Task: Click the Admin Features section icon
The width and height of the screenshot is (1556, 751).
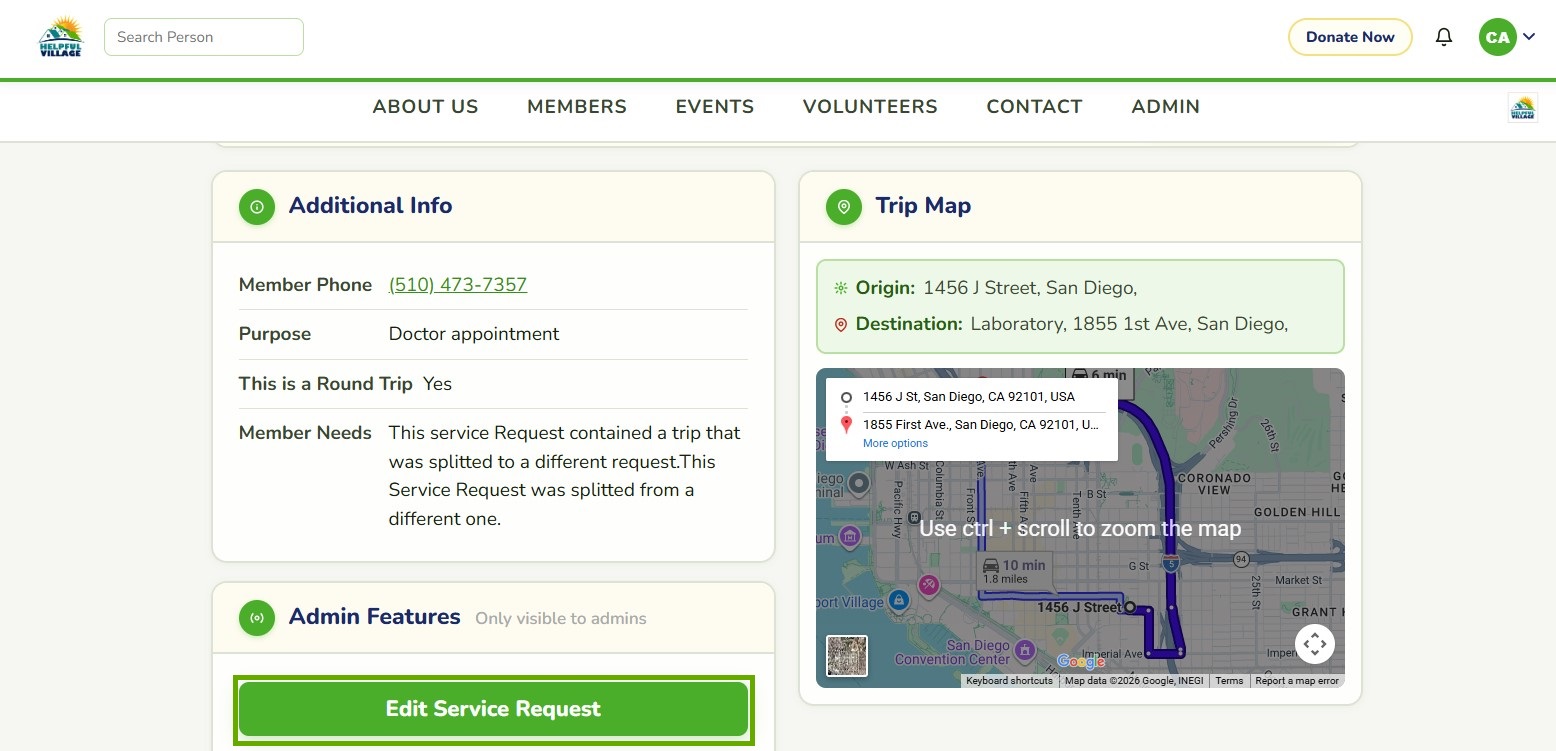Action: [x=257, y=617]
